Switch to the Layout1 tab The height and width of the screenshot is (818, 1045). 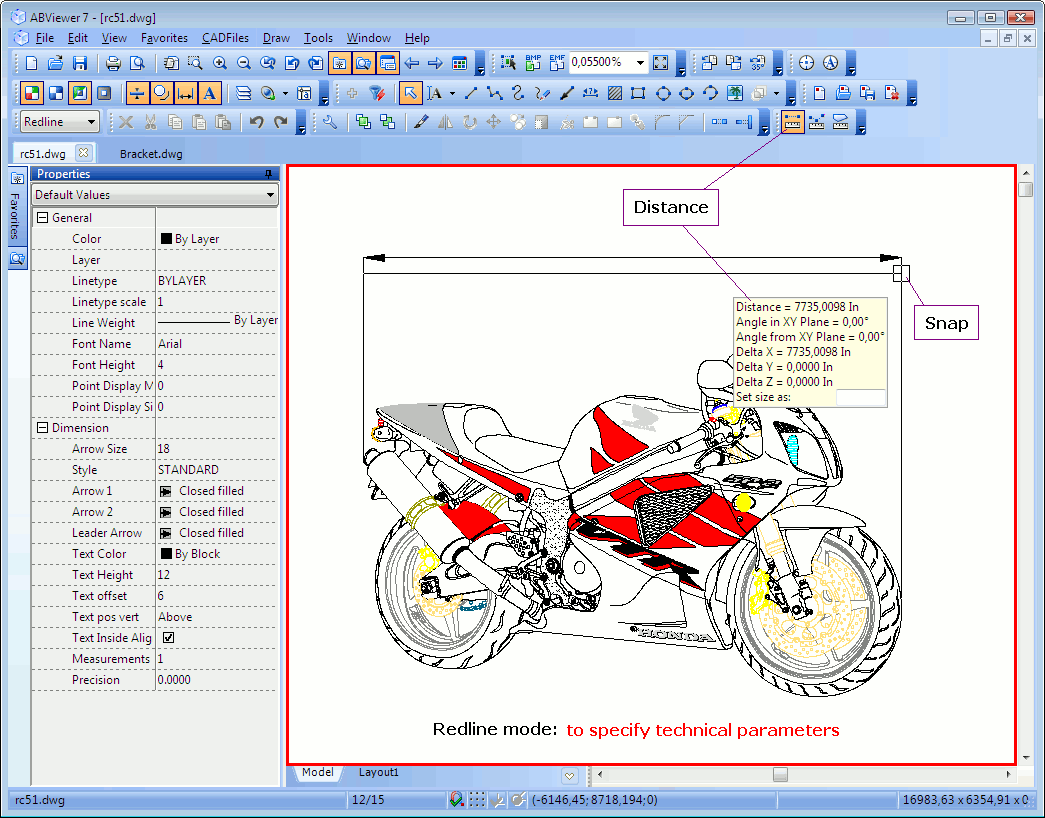pyautogui.click(x=379, y=772)
